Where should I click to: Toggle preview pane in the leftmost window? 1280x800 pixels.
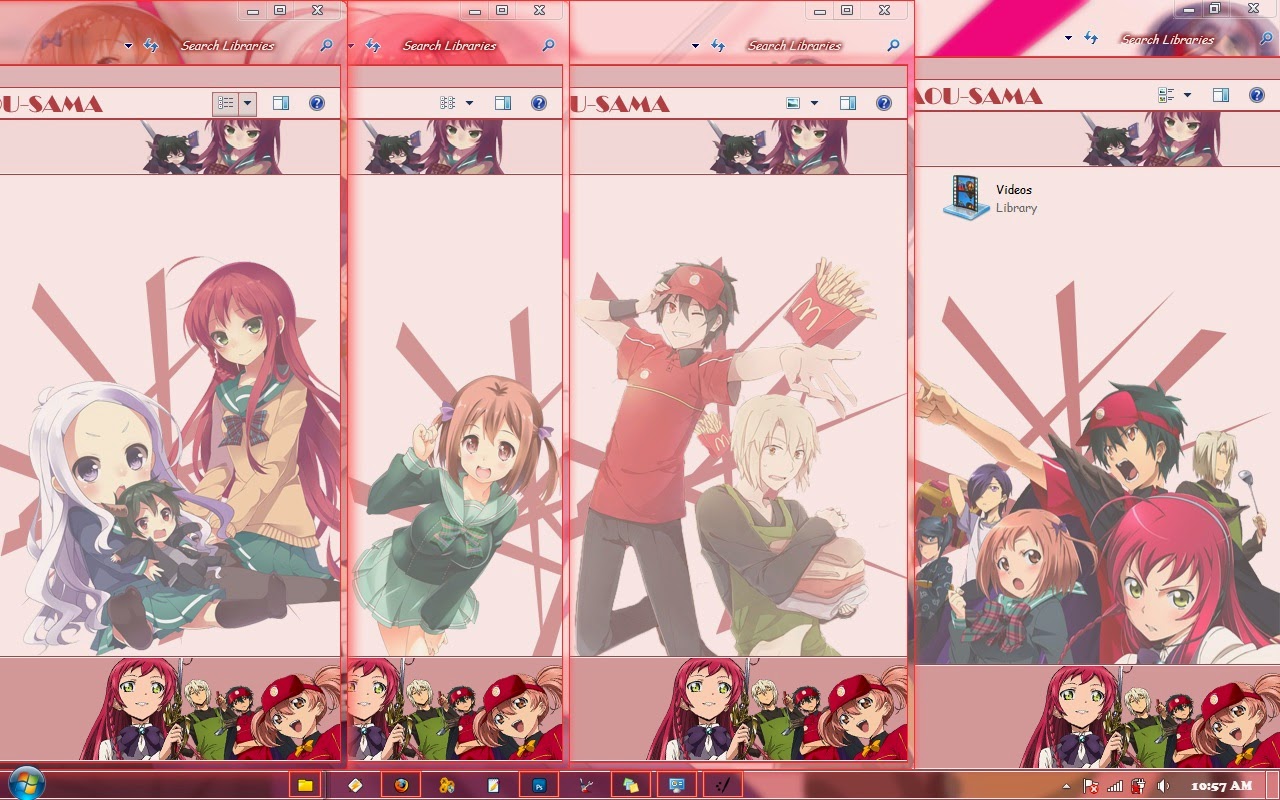coord(281,103)
